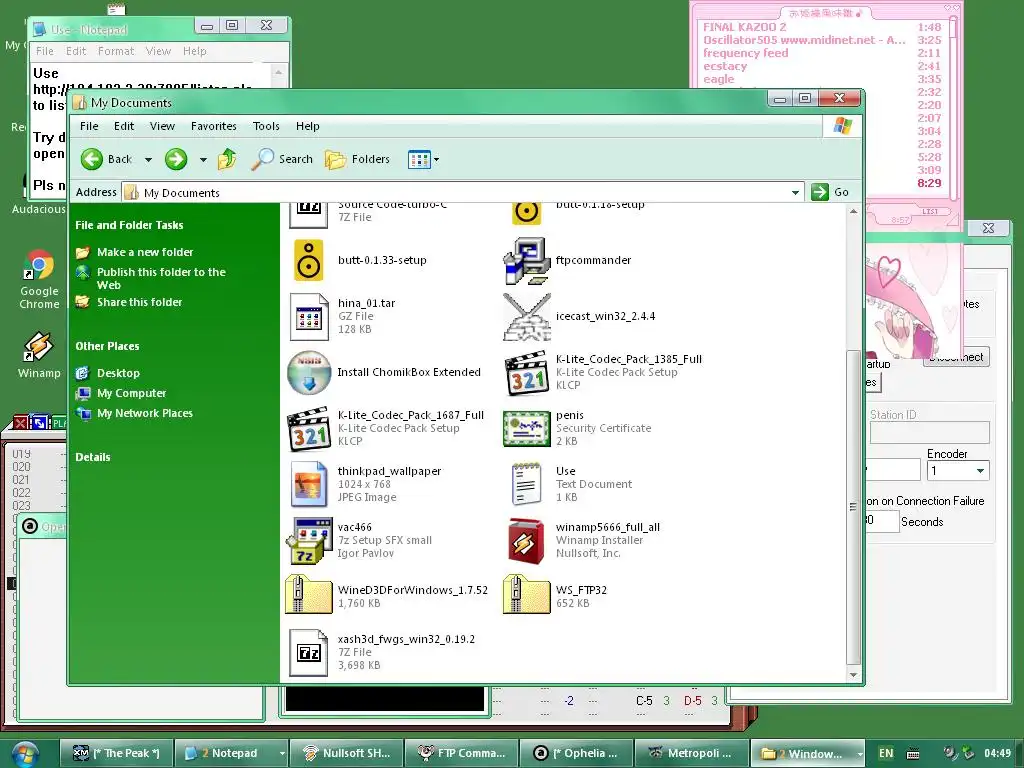Select the hina_01.tar file icon
Screen dimensions: 1024x768
308,317
